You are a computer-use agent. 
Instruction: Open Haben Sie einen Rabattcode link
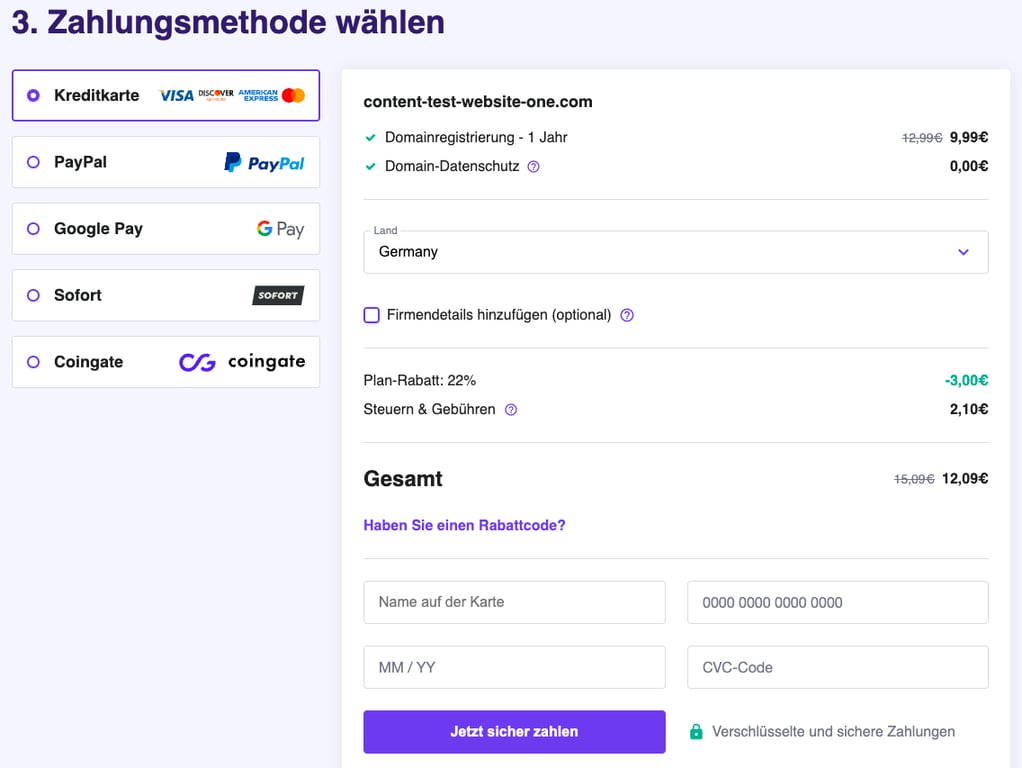464,524
